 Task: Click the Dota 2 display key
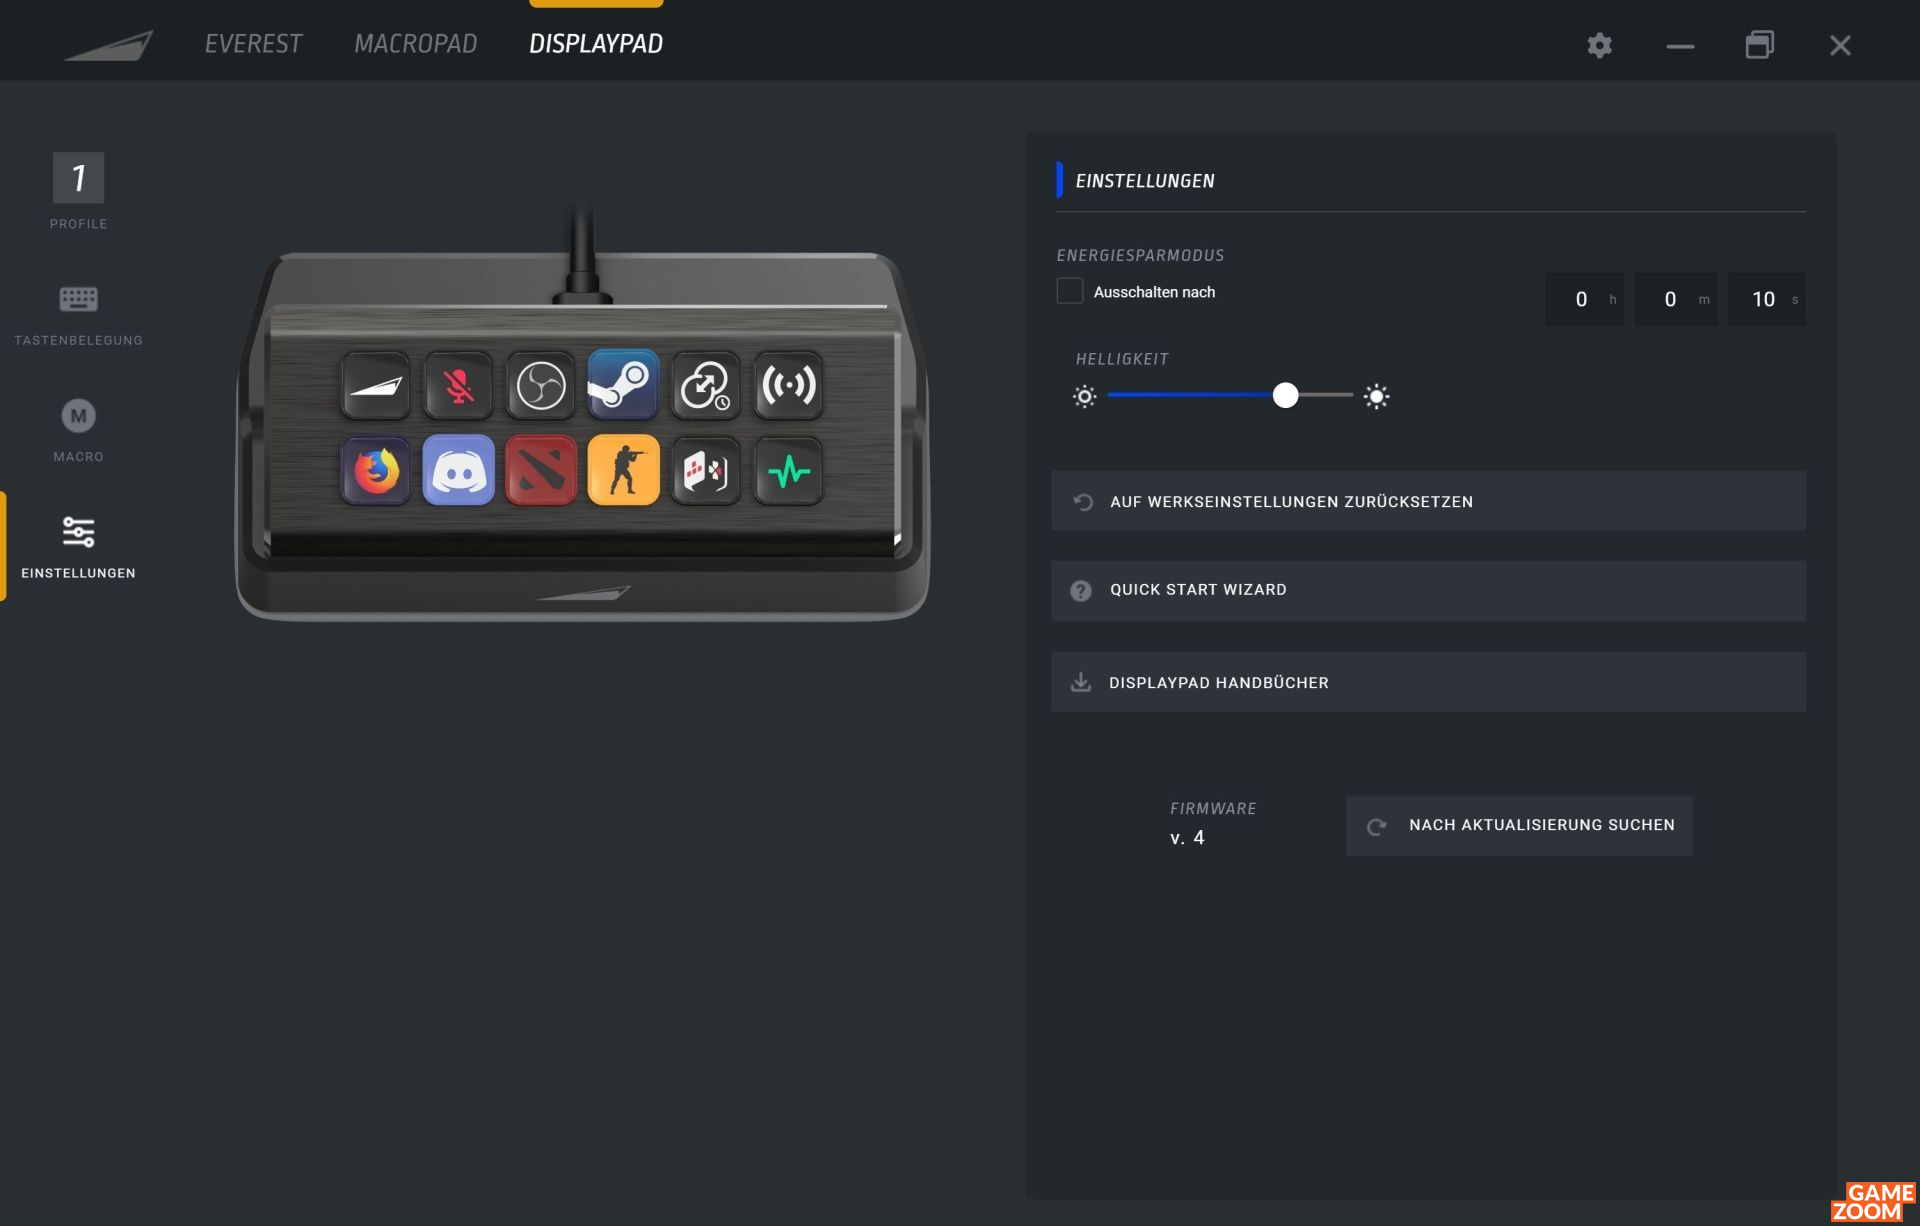coord(541,470)
